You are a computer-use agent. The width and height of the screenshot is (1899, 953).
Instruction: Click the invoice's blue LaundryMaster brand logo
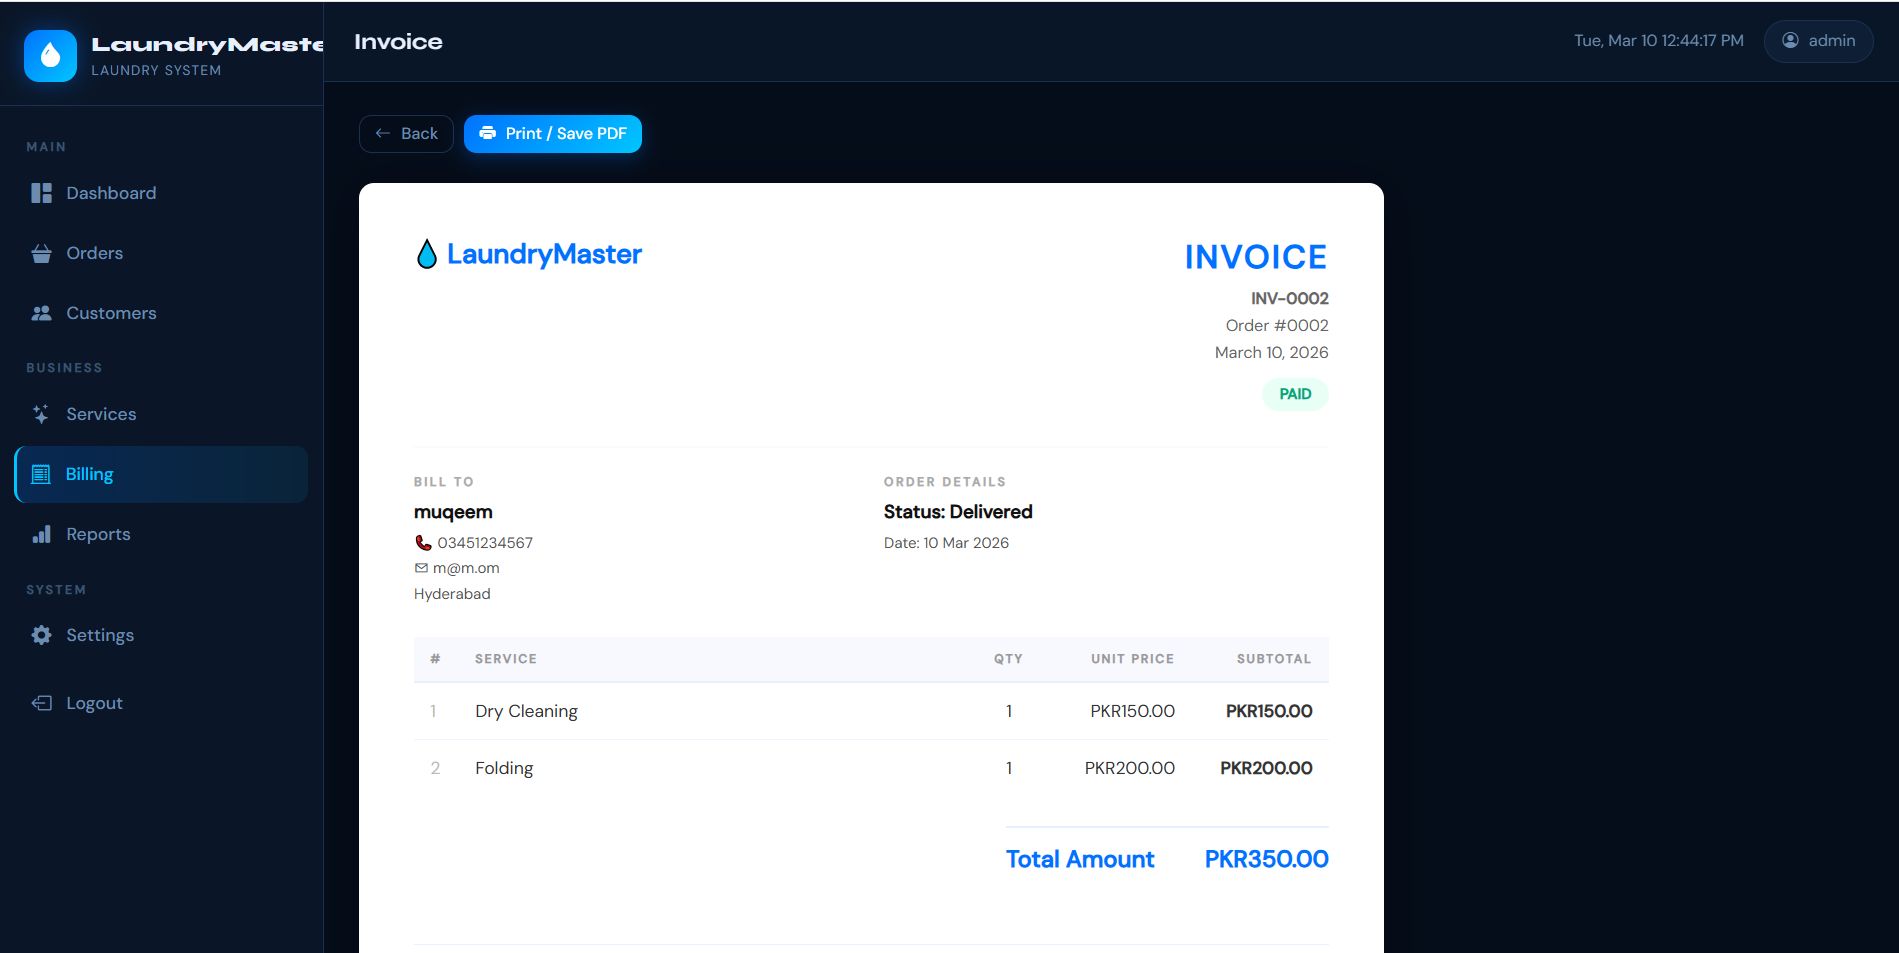[528, 254]
